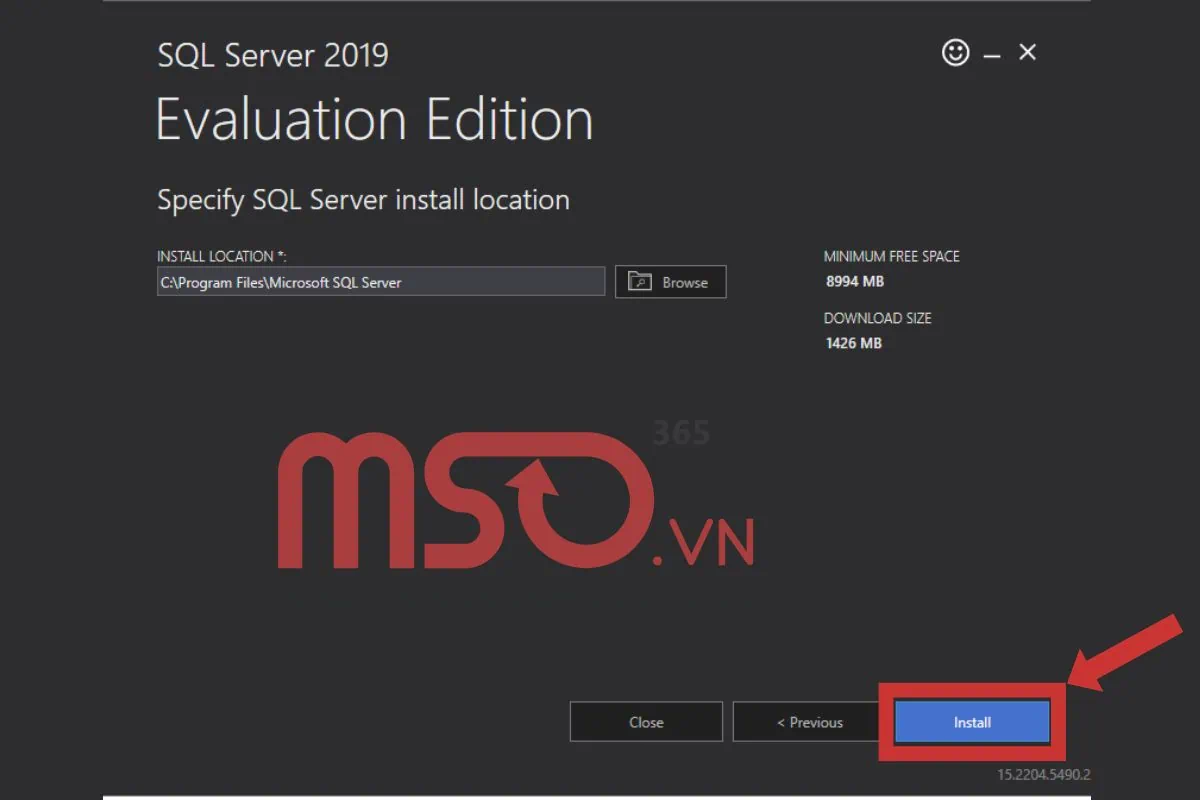Click the Close button at the bottom

point(645,721)
